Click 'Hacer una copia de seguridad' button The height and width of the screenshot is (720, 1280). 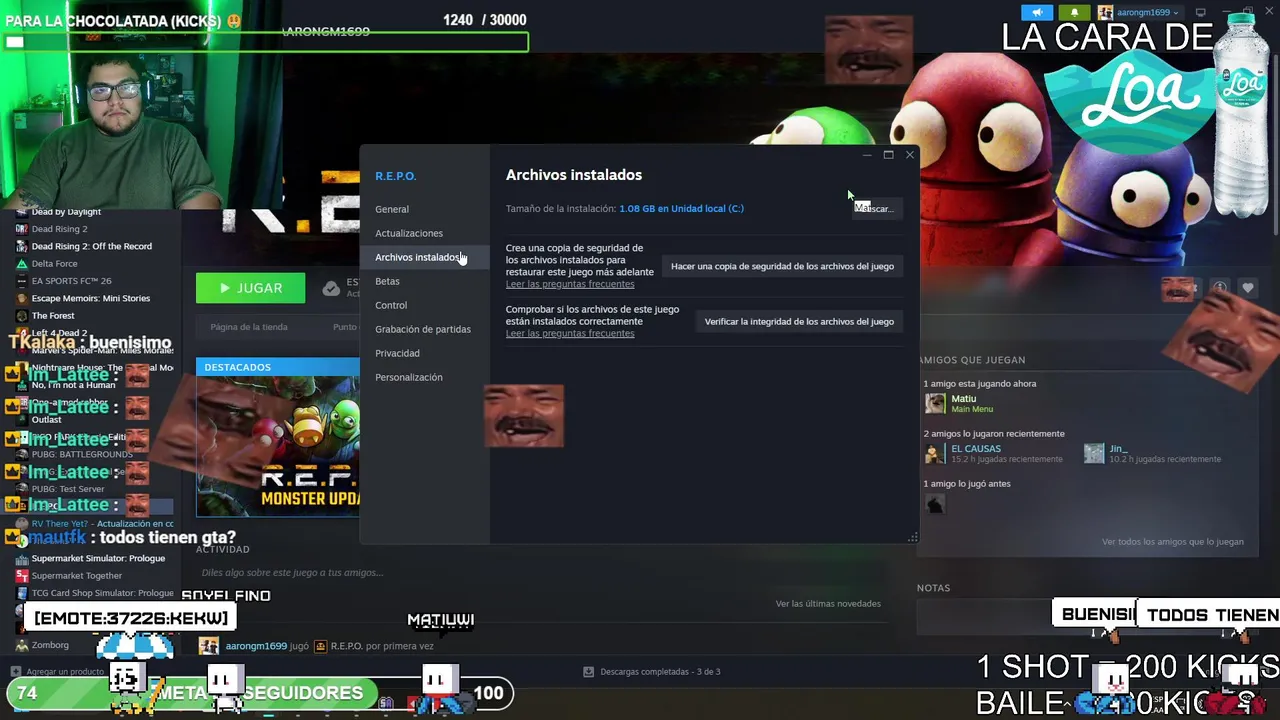[782, 266]
